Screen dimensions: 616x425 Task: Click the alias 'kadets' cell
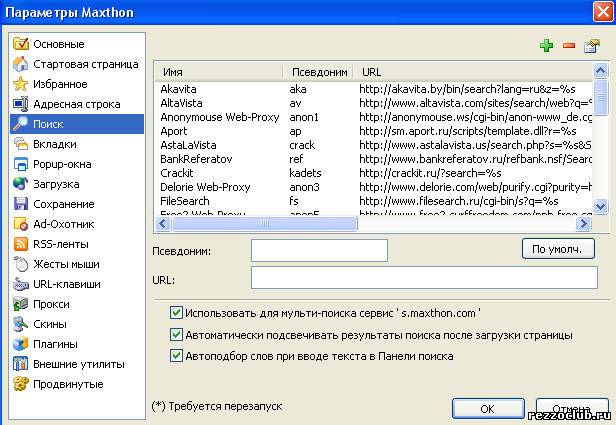coord(305,173)
